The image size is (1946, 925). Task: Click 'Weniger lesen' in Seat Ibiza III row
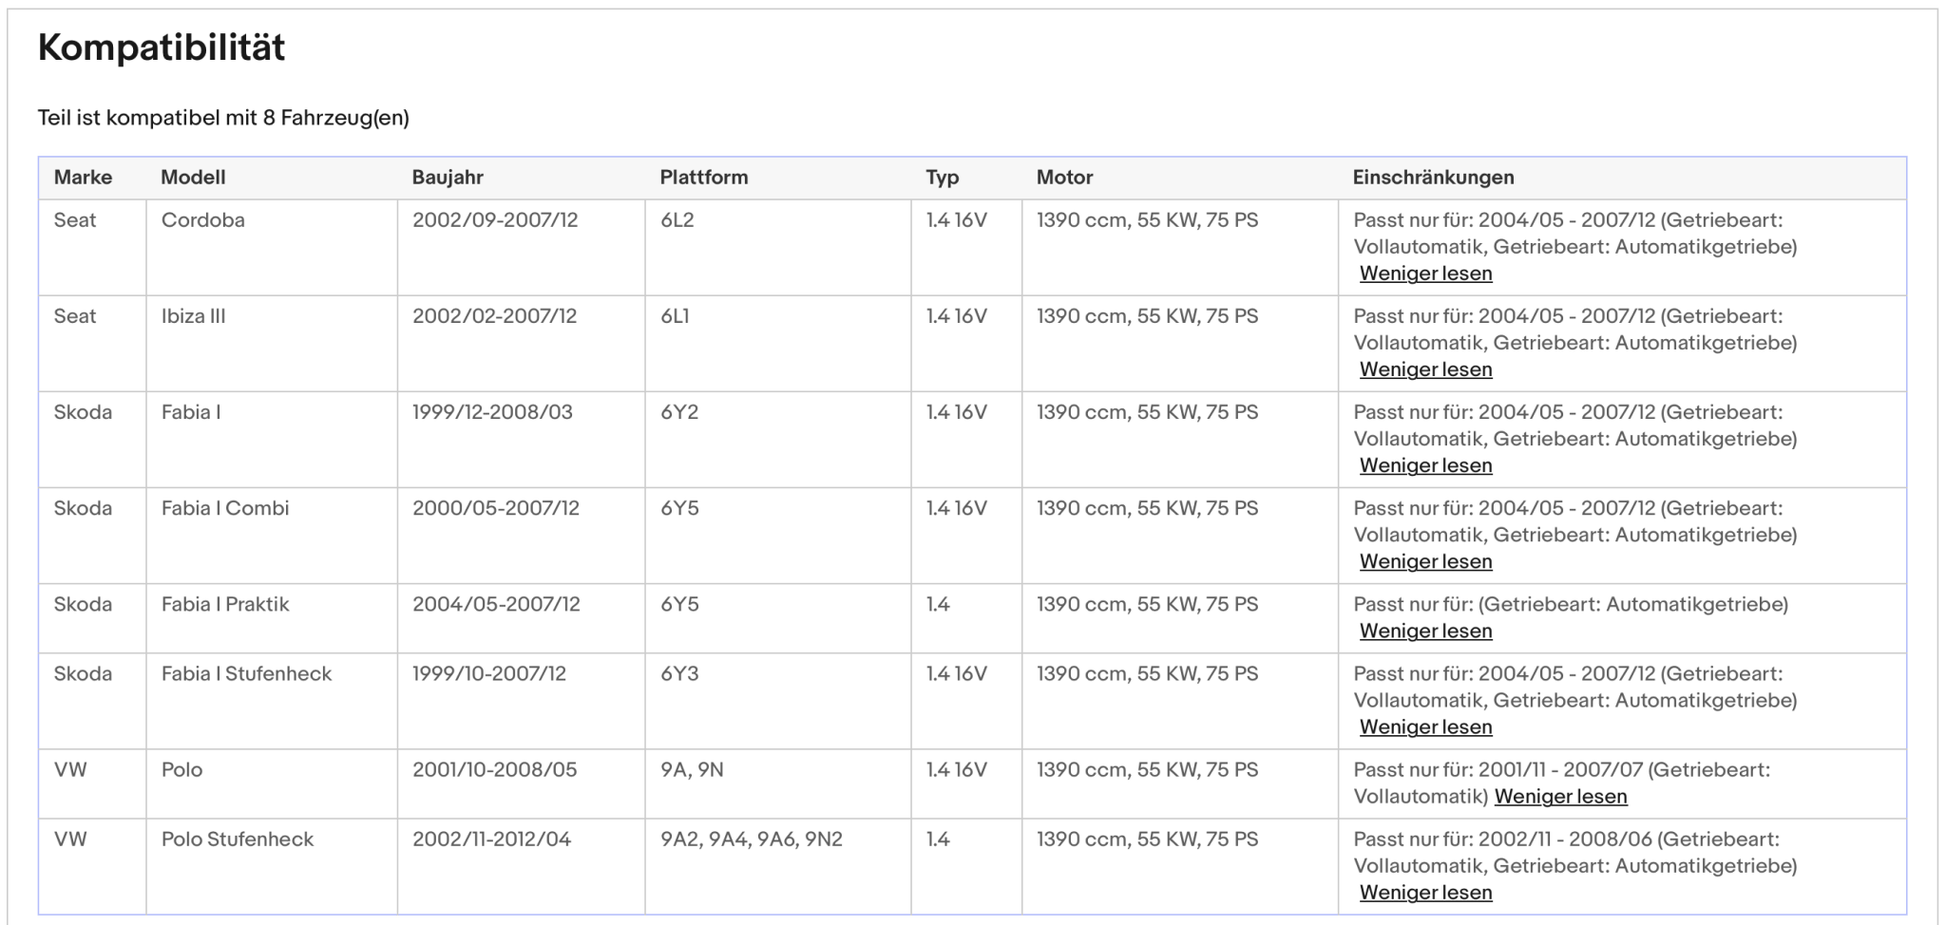point(1425,370)
